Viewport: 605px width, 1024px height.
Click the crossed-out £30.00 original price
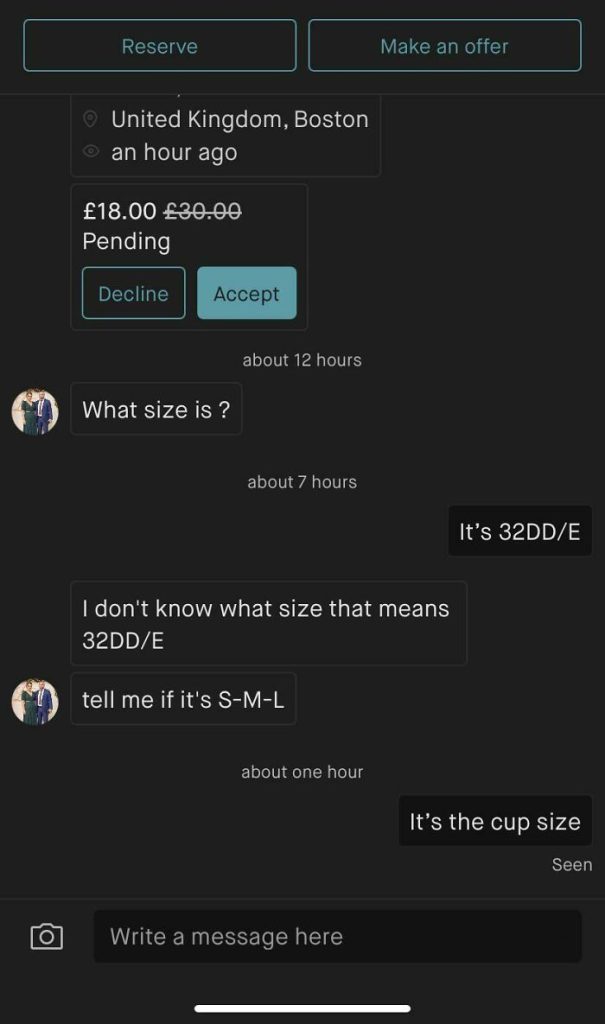pyautogui.click(x=203, y=211)
